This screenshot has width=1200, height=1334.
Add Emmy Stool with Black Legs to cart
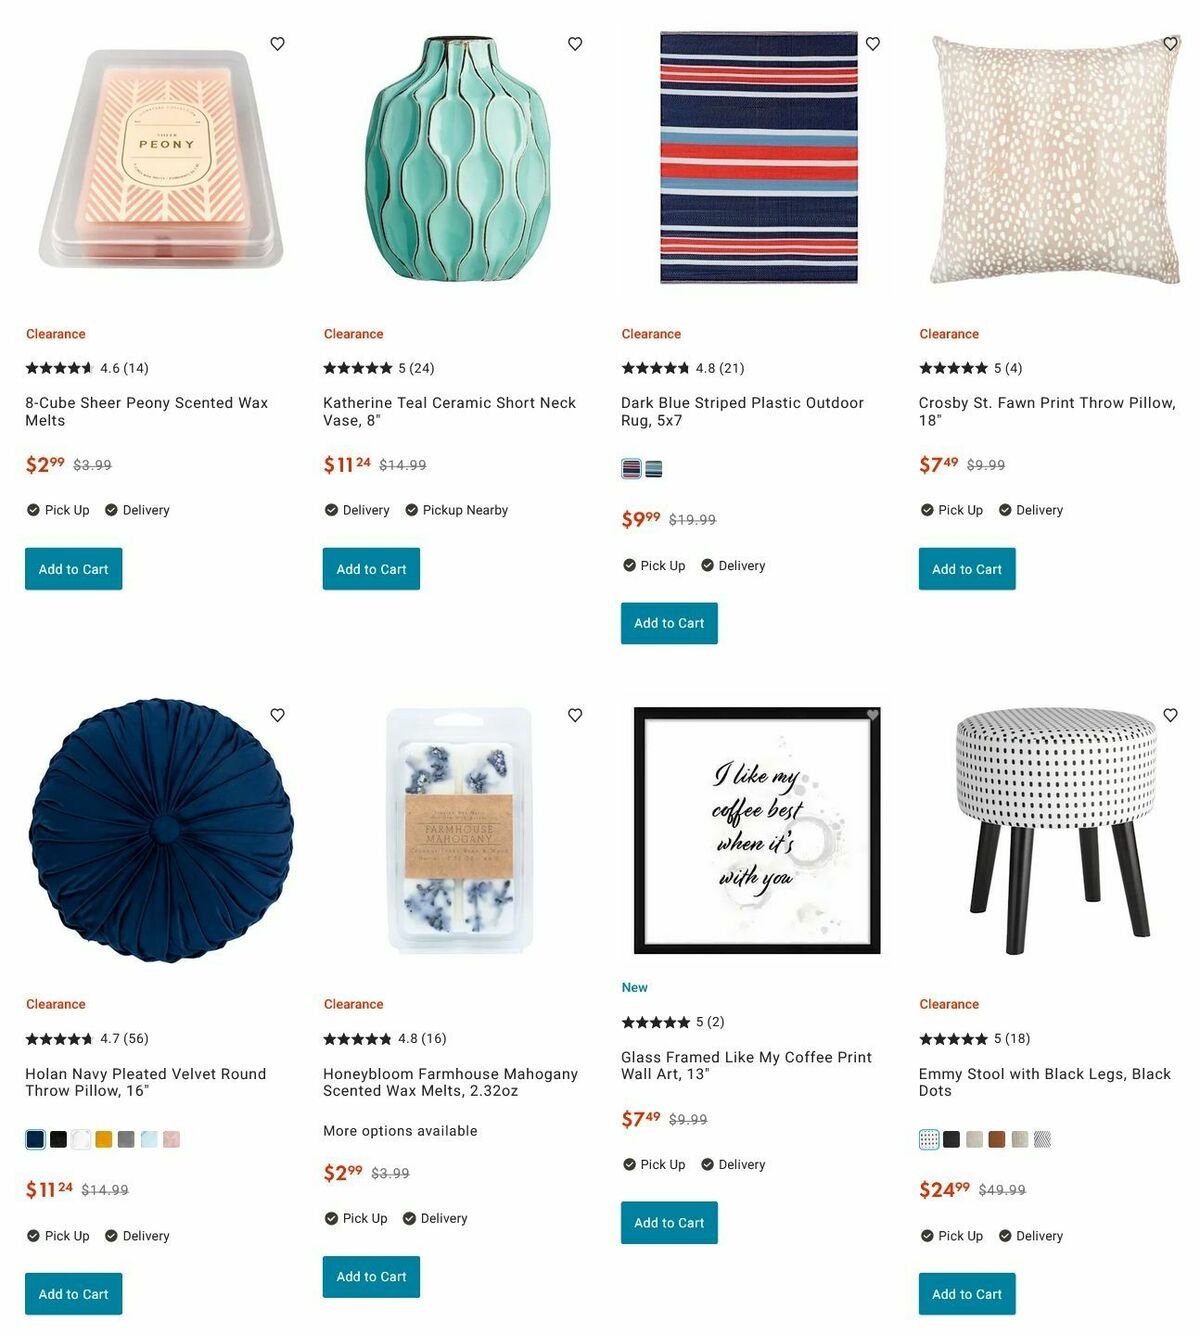click(967, 1294)
